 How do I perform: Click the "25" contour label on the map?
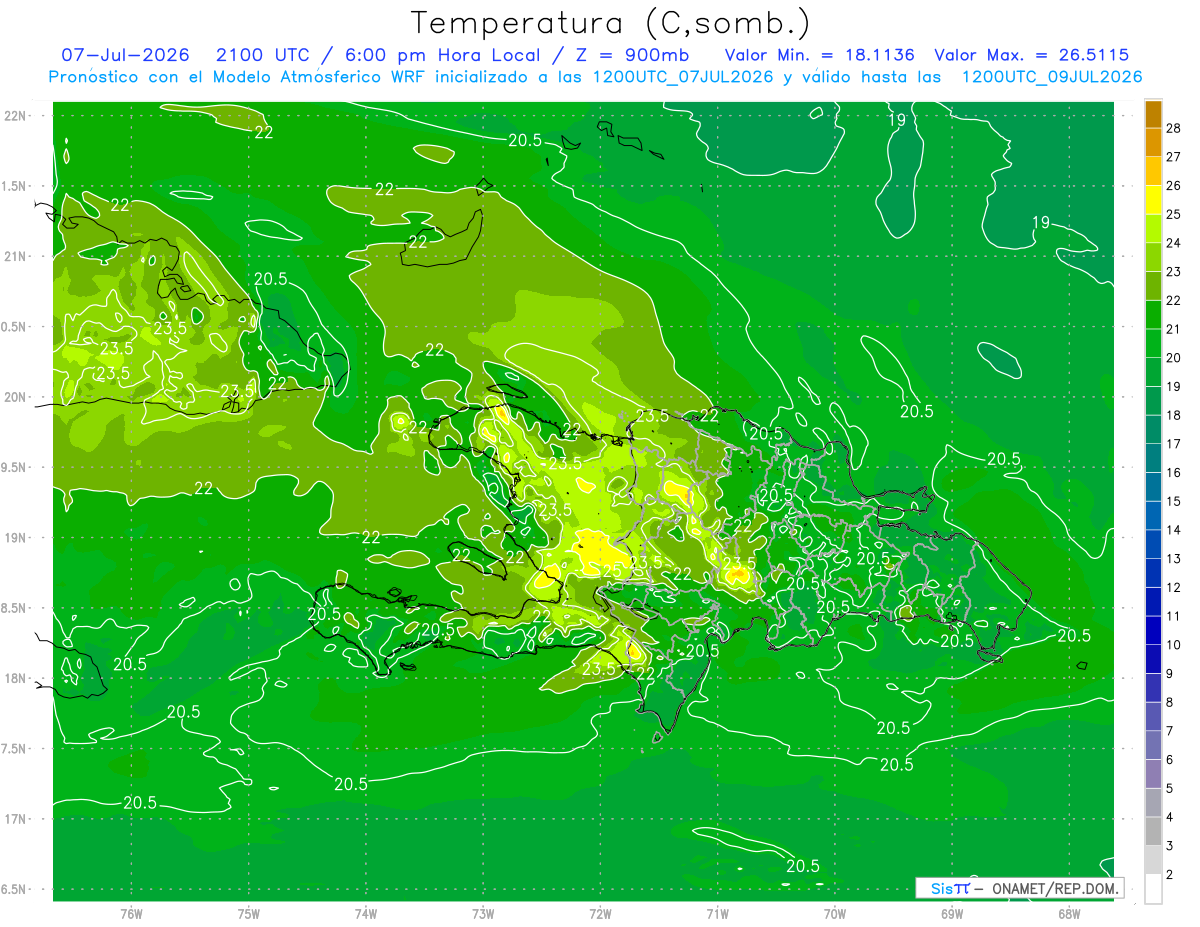pyautogui.click(x=612, y=570)
